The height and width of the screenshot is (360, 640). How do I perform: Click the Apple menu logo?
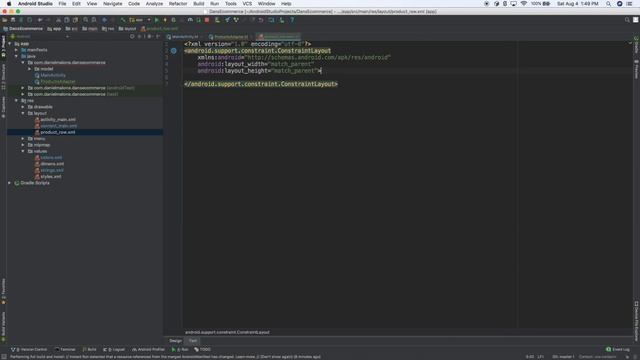tap(9, 4)
